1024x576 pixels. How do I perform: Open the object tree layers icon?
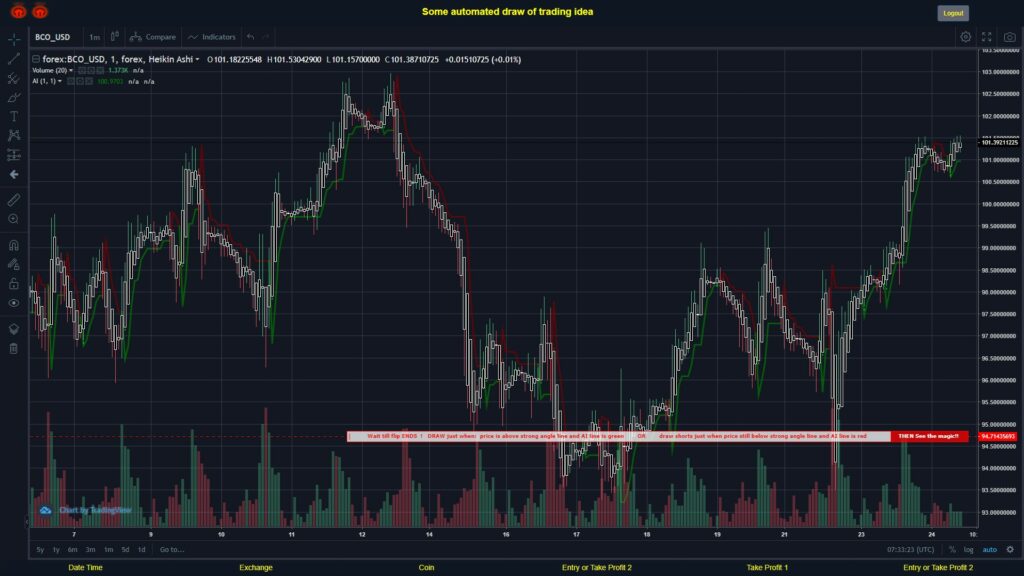coord(14,328)
